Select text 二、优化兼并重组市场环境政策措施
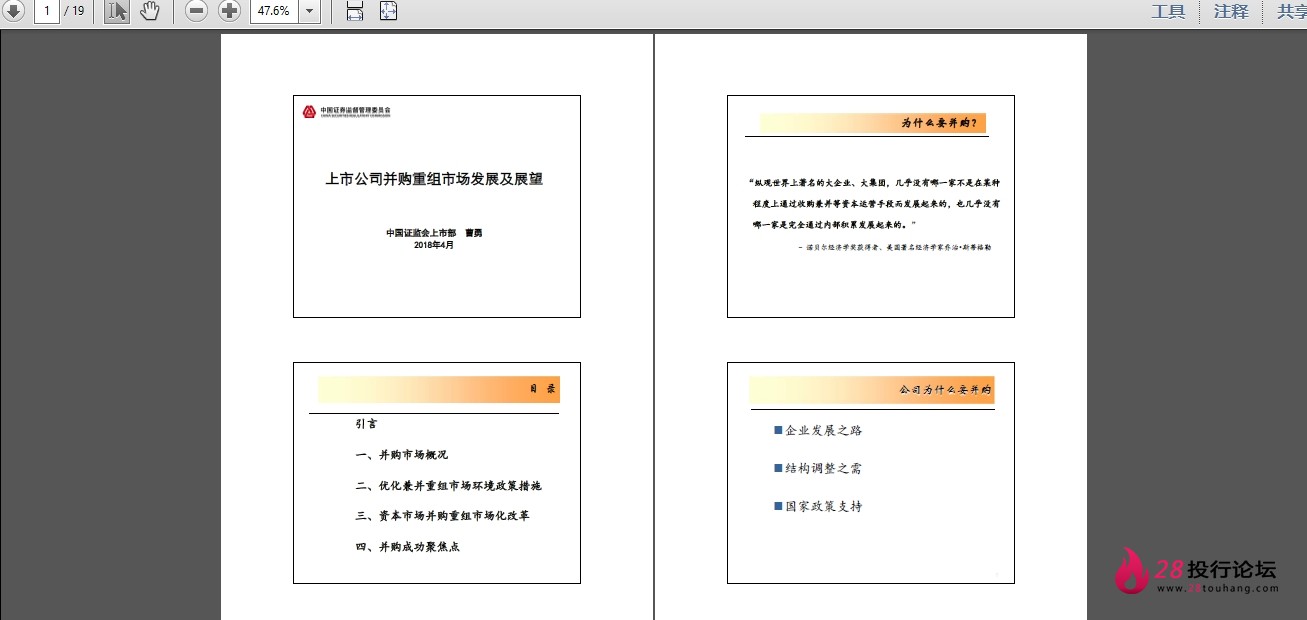 pyautogui.click(x=448, y=486)
